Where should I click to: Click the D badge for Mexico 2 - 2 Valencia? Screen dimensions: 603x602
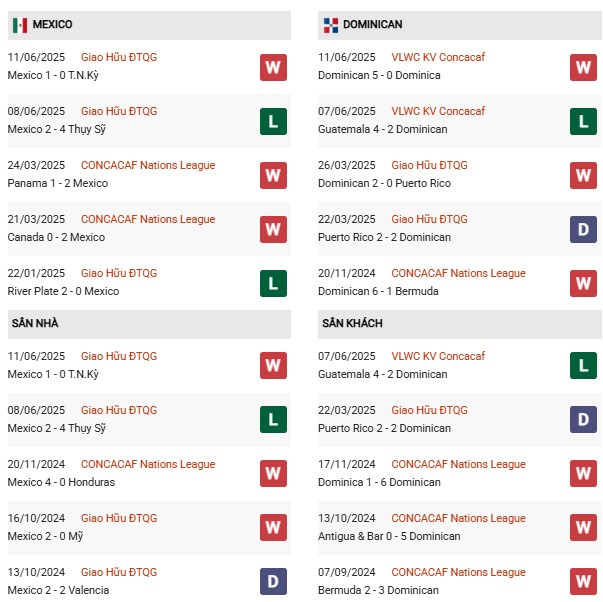point(273,582)
